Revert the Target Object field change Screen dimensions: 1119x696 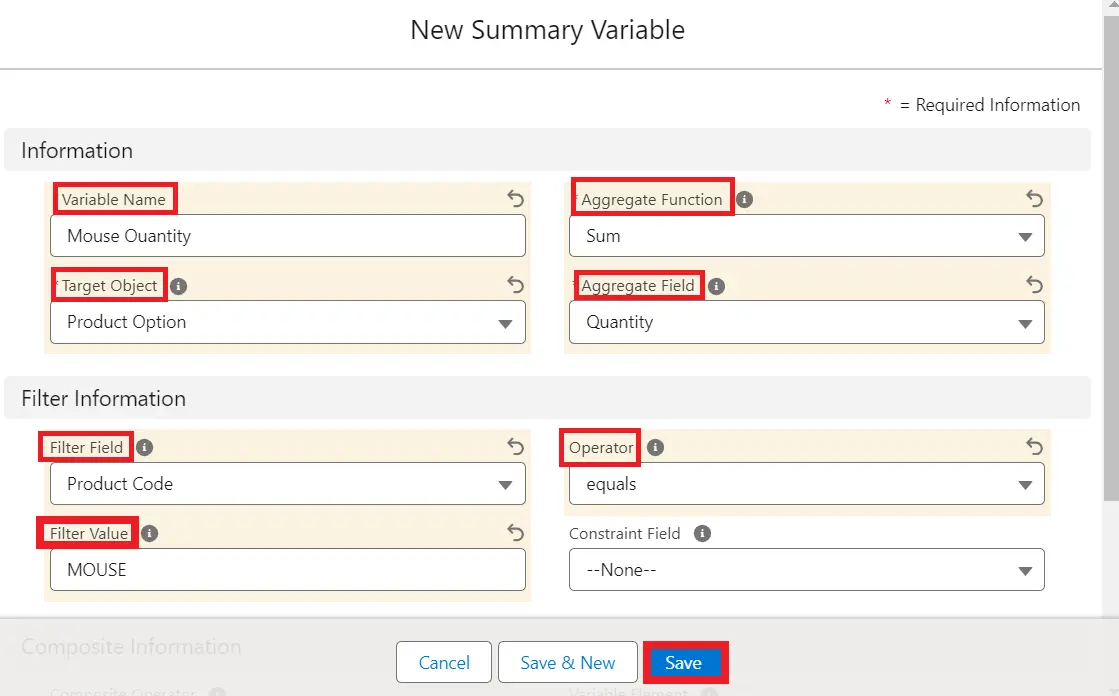515,285
